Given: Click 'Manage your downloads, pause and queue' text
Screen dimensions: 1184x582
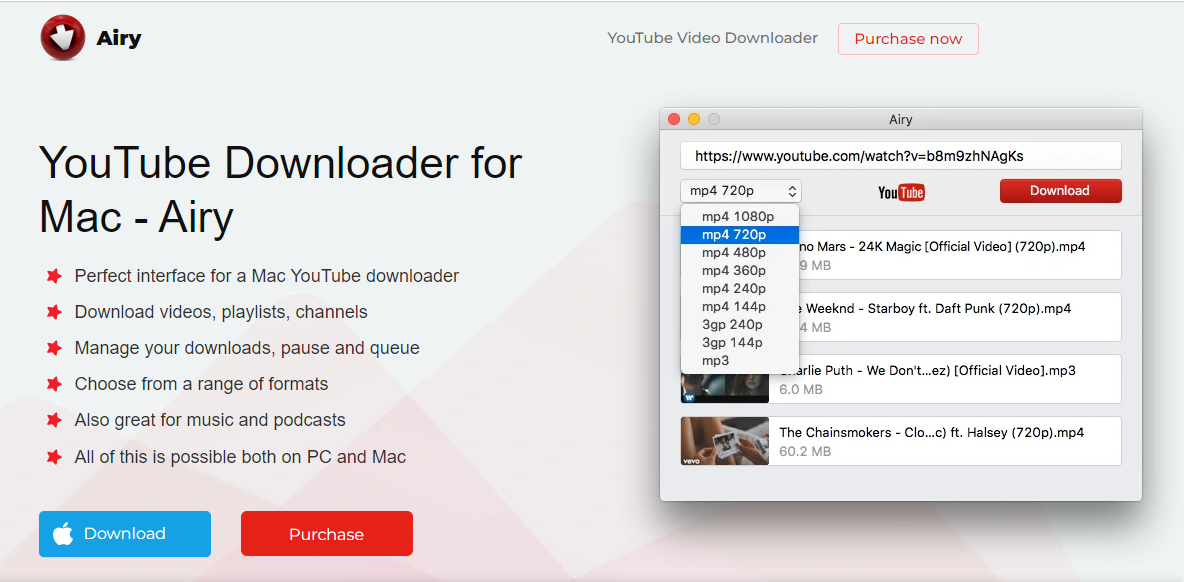Looking at the screenshot, I should (x=247, y=348).
